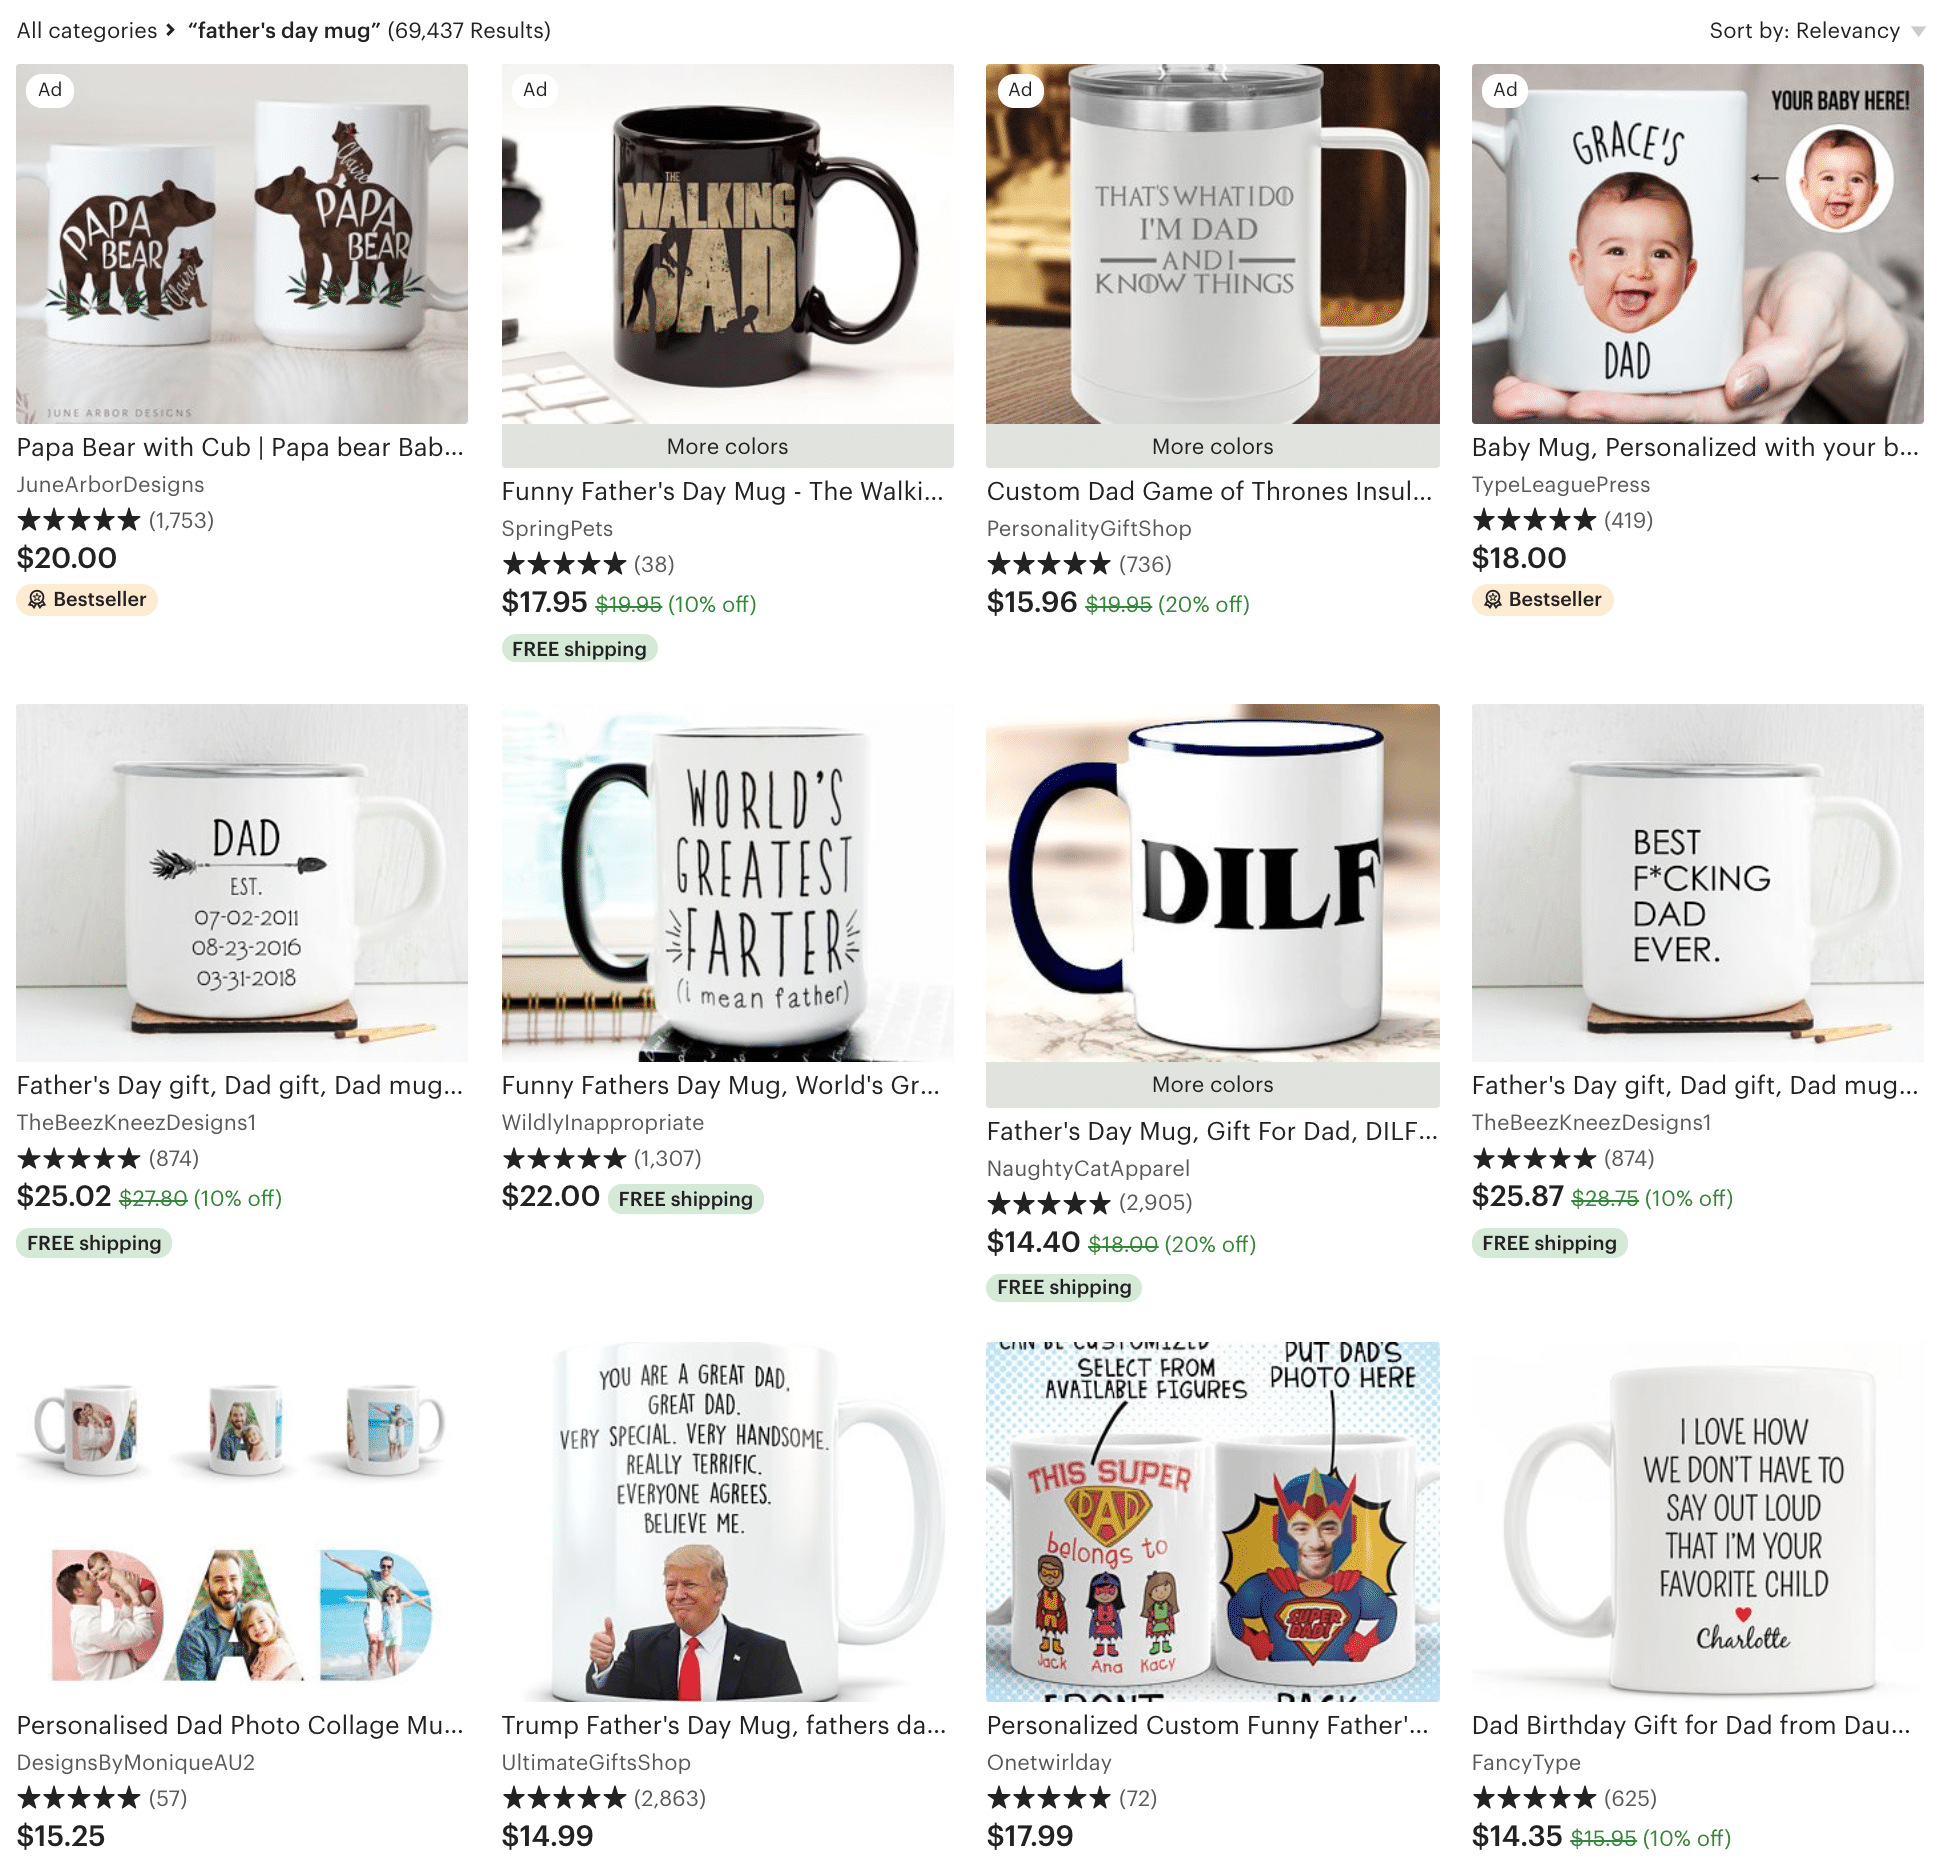This screenshot has width=1954, height=1860.
Task: Click the Bestseller badge under JuneArborDesigns listing
Action: 87,599
